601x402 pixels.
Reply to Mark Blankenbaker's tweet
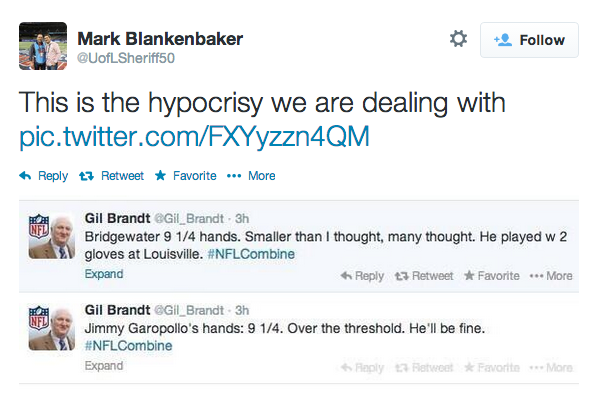(x=44, y=176)
